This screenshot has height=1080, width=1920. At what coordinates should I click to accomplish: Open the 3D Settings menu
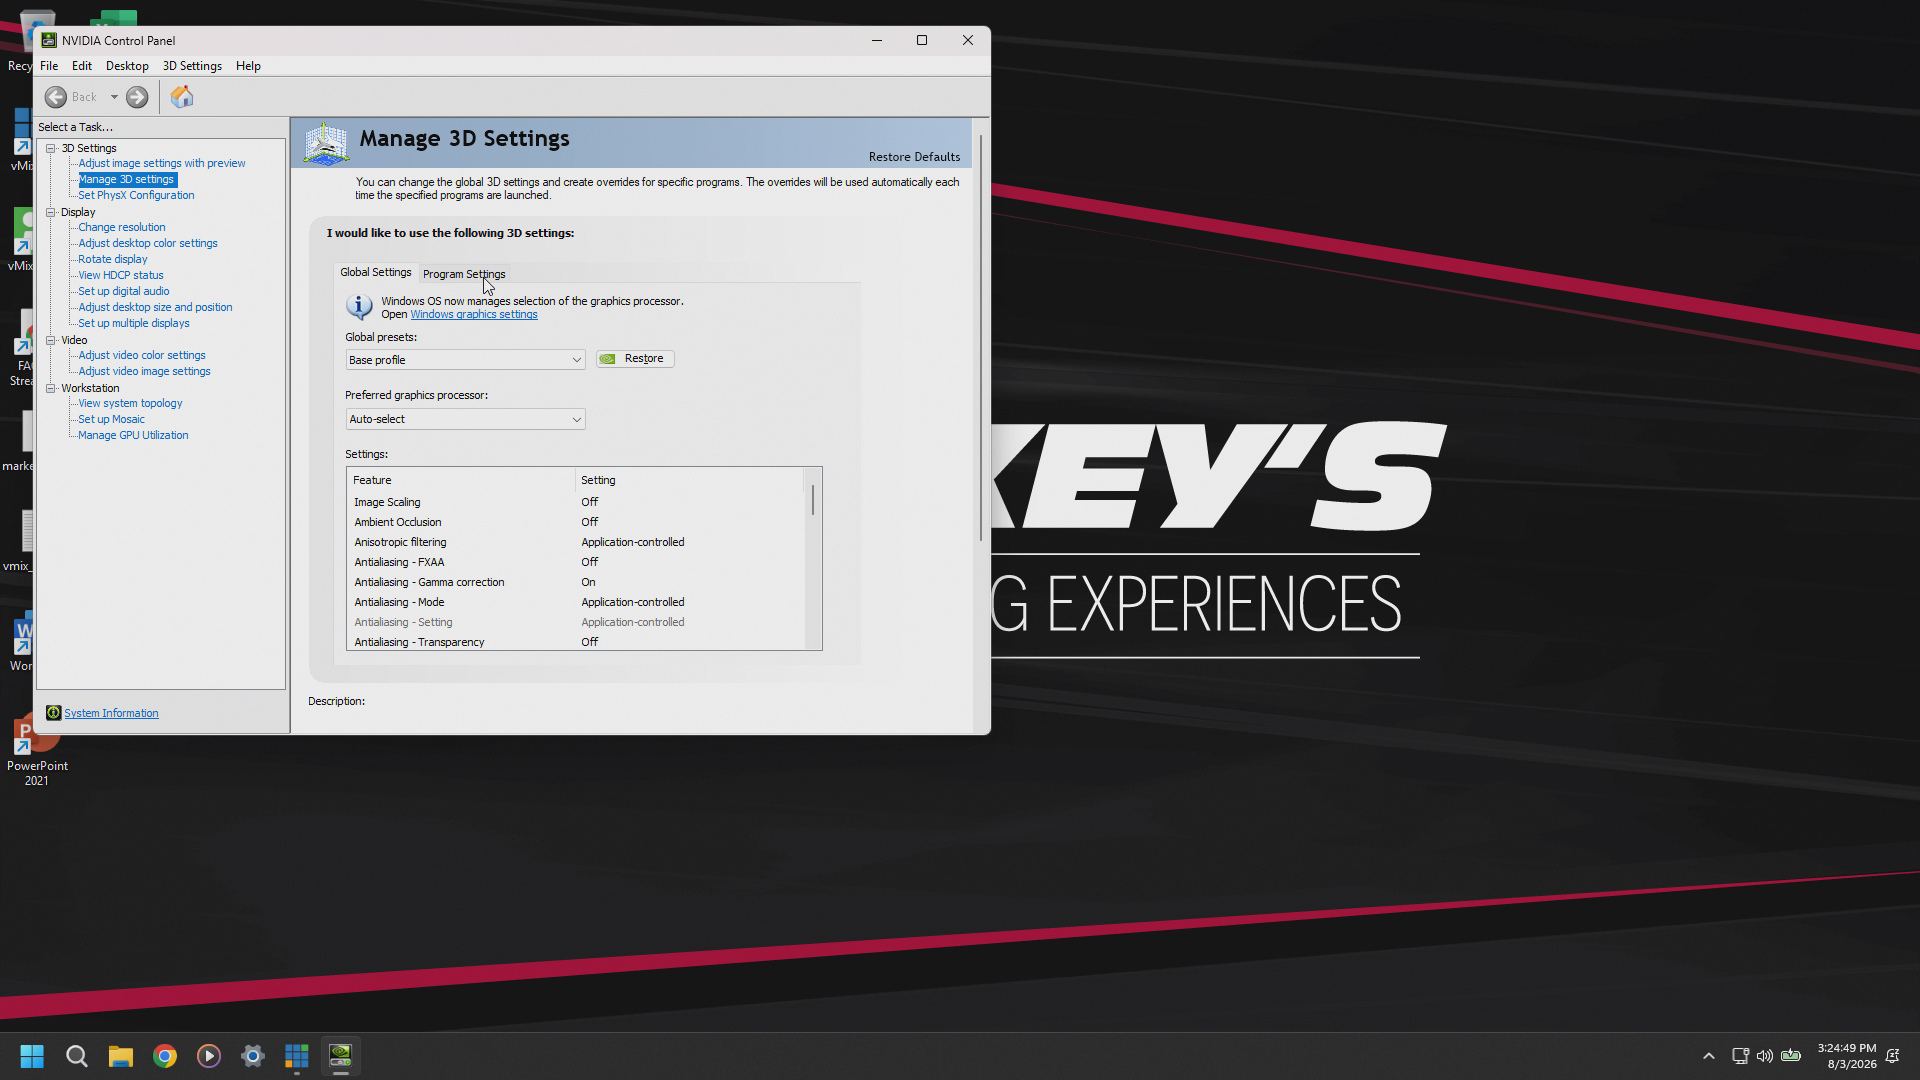coord(192,66)
